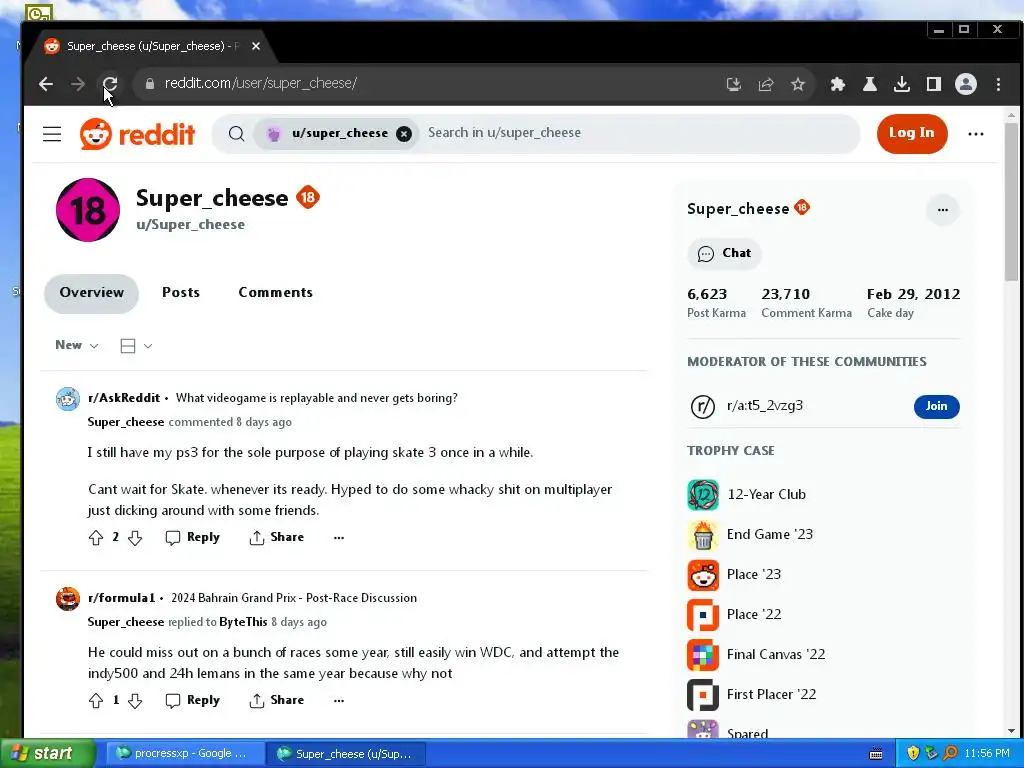The image size is (1024, 768).
Task: Start a Chat with Super_cheese
Action: 724,253
